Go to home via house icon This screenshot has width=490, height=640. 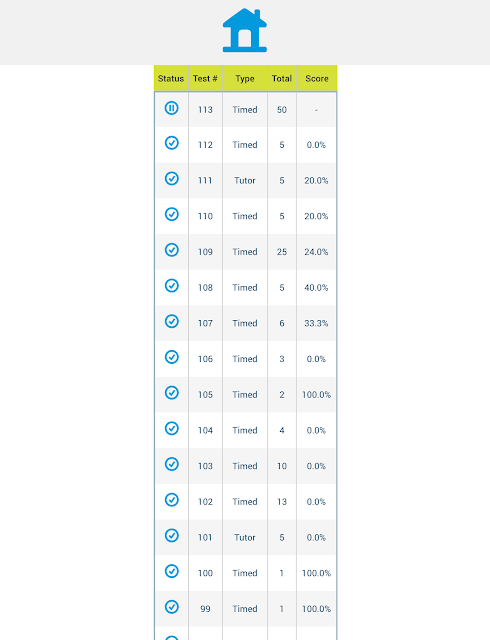(x=245, y=30)
